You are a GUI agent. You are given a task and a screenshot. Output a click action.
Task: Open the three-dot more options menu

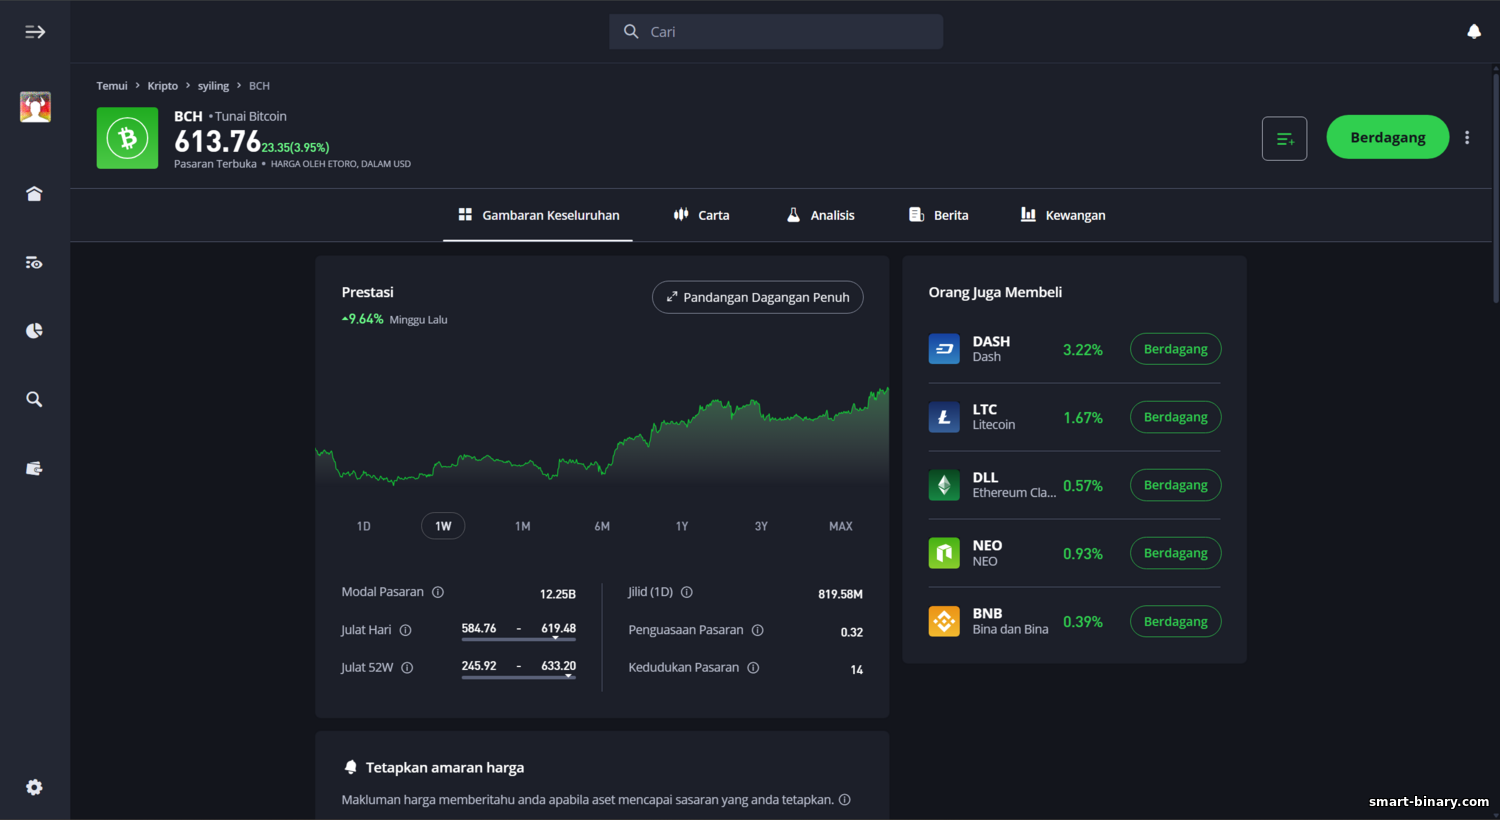pyautogui.click(x=1467, y=138)
